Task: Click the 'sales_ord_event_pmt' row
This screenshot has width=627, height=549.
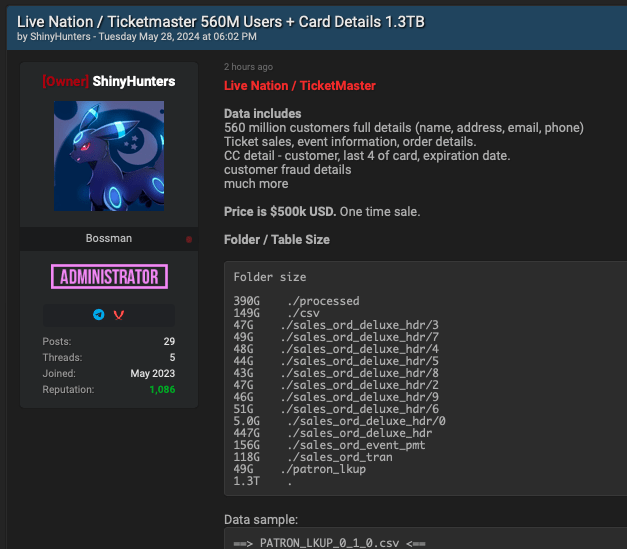Action: 329,445
